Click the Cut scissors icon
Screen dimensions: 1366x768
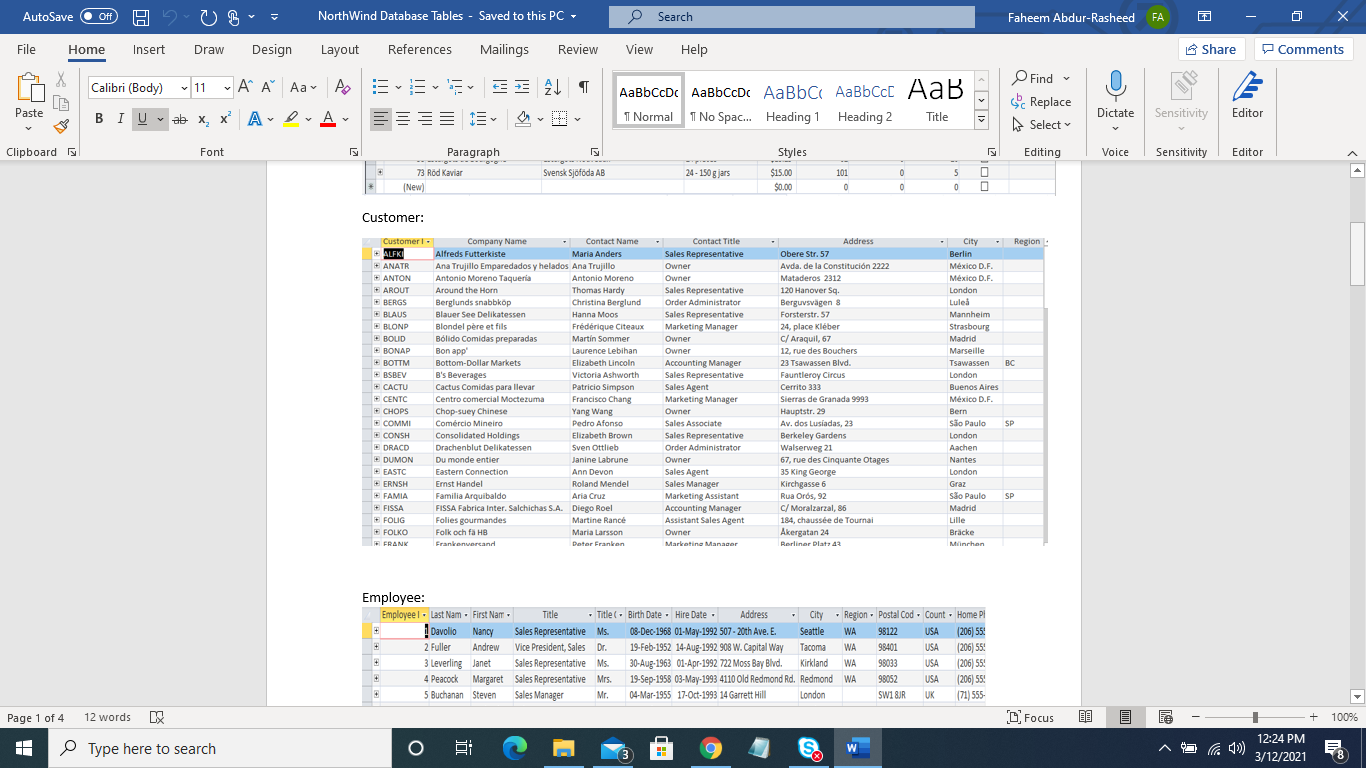point(61,80)
